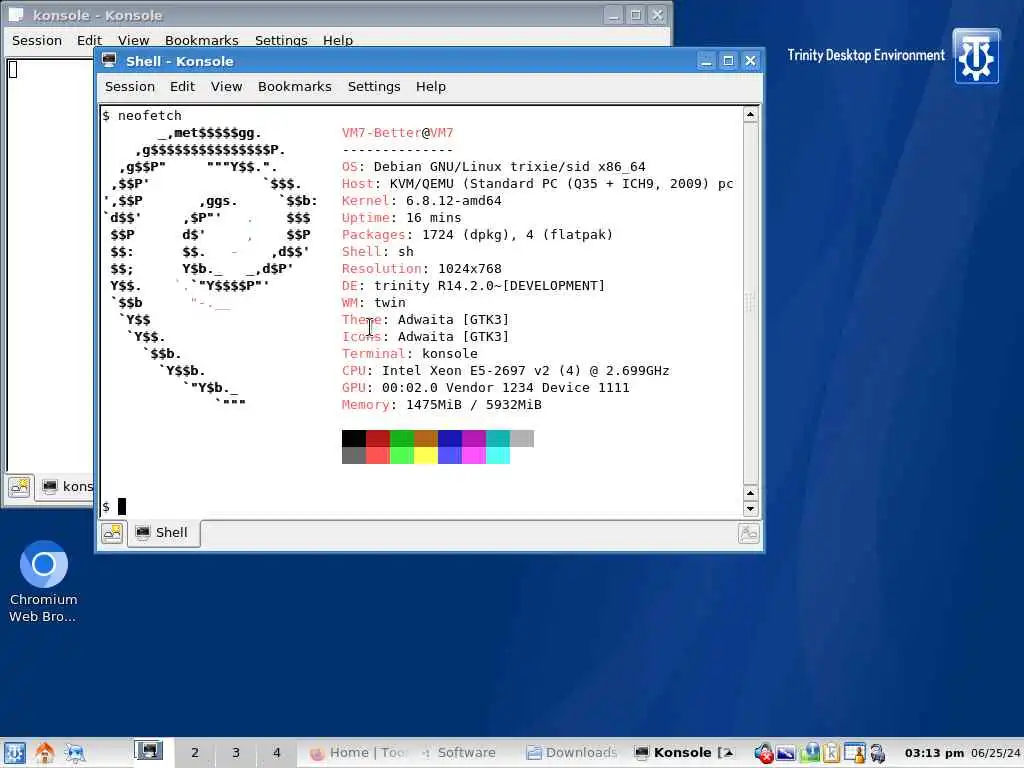This screenshot has height=768, width=1024.
Task: Open Settings menu in Shell window
Action: pos(374,86)
